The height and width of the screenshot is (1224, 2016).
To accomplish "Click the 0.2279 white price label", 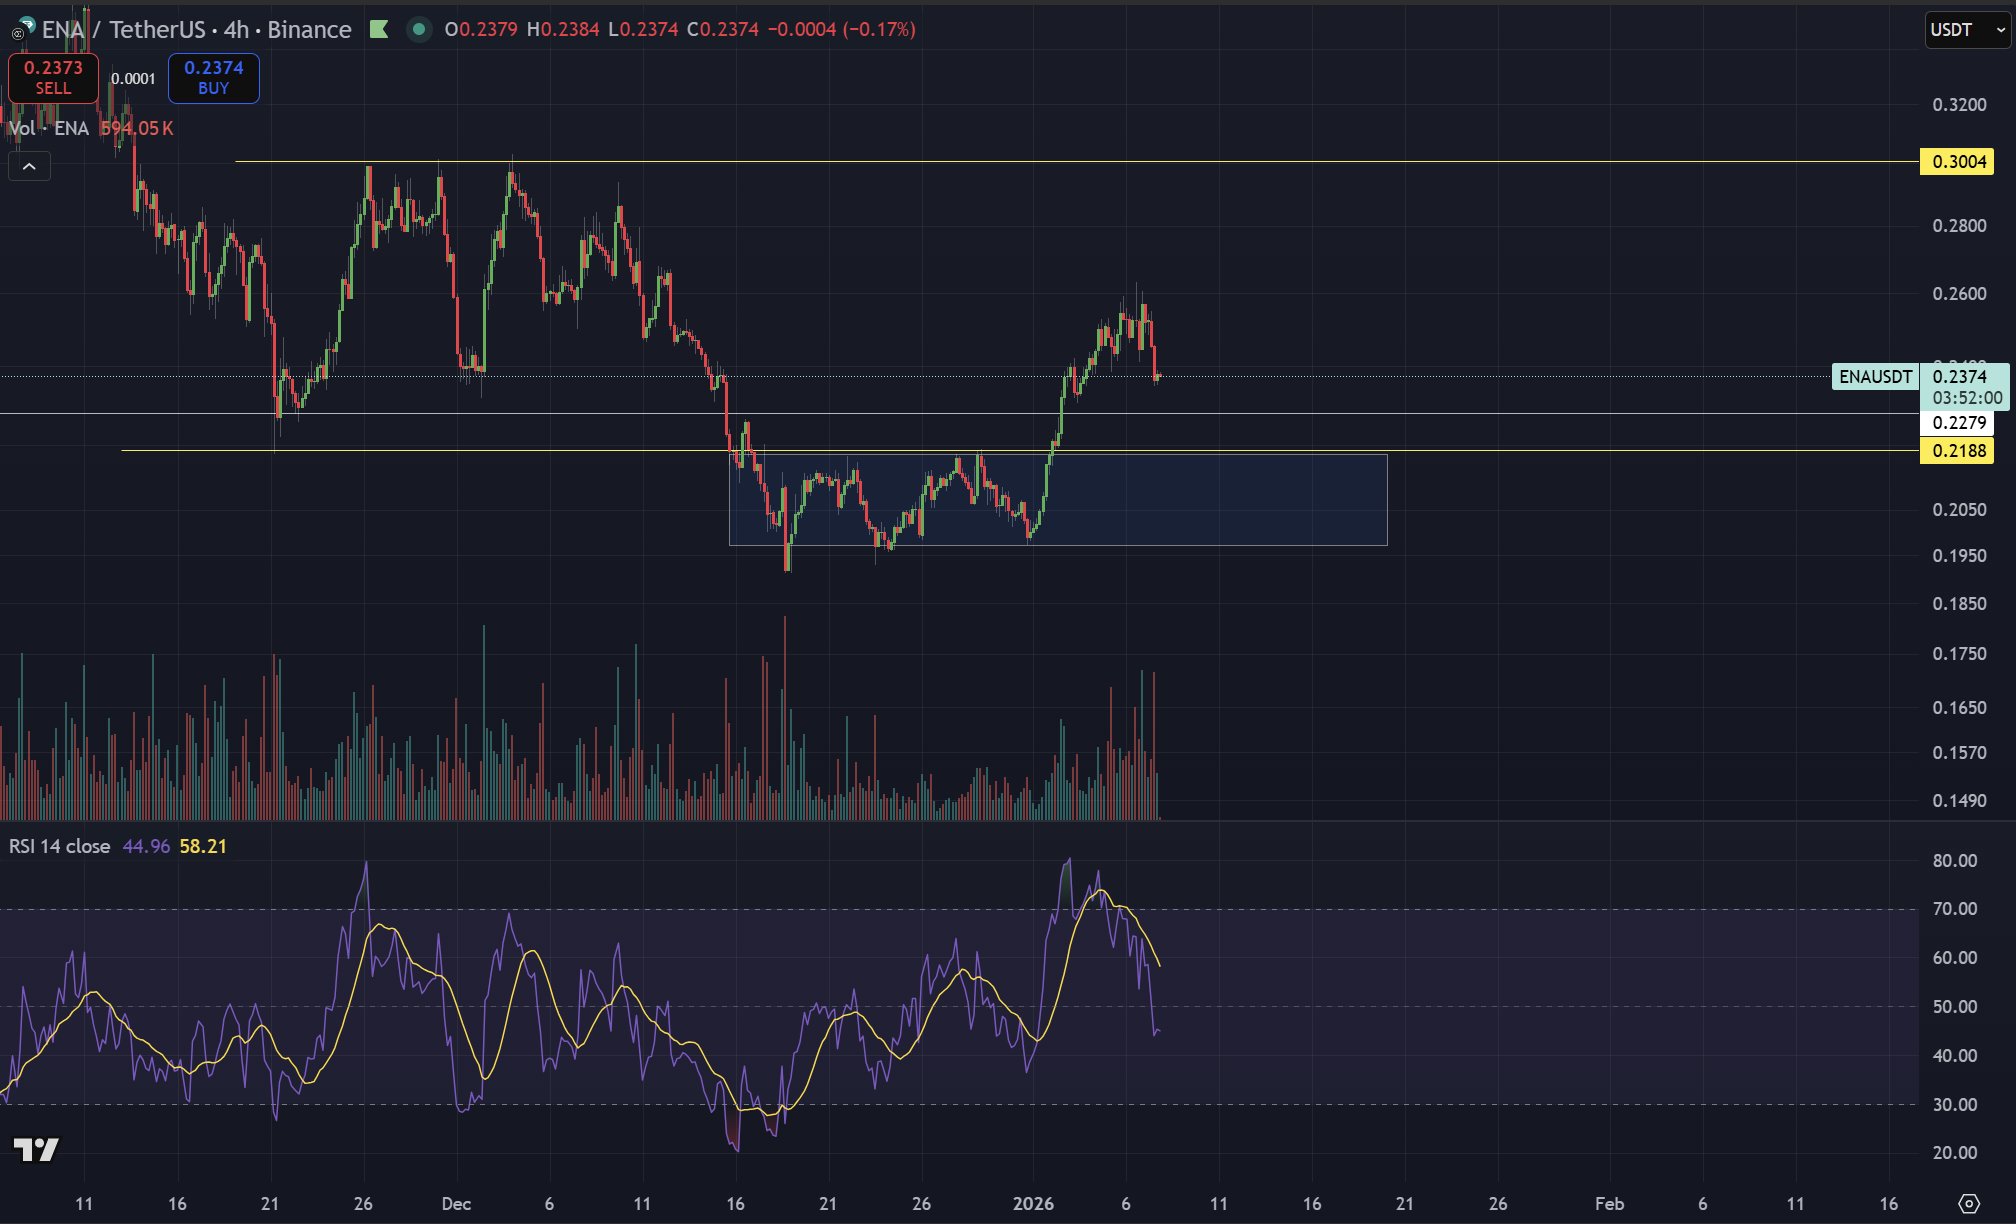I will 1957,423.
